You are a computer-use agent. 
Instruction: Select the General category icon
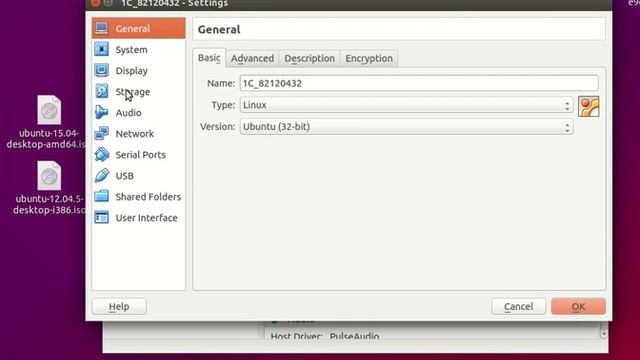(102, 28)
